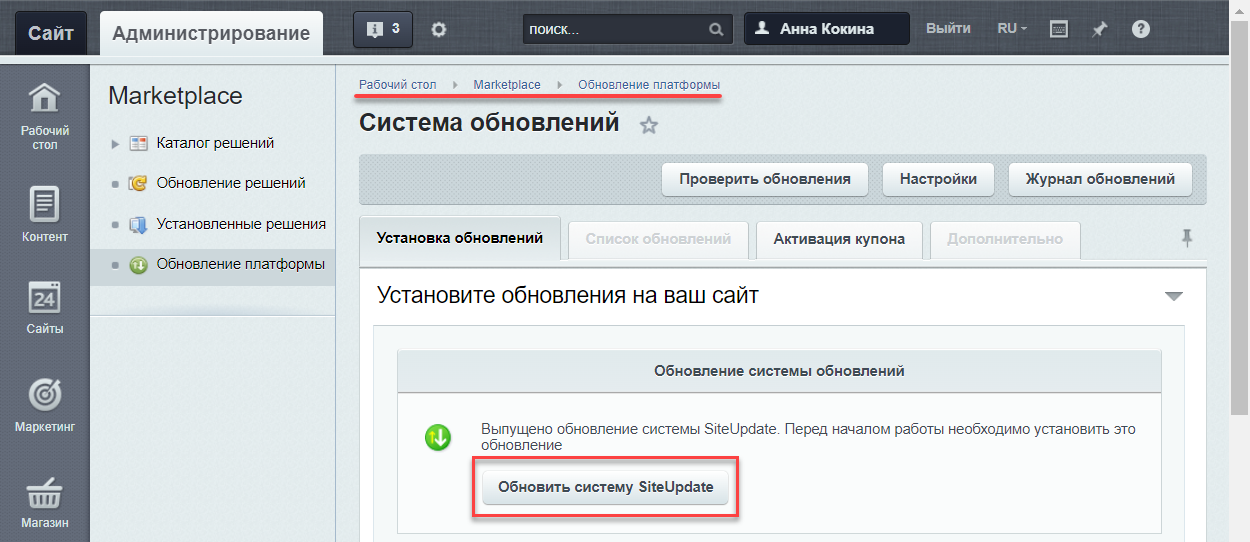Click Обновить систему SiteUpdate button

click(x=606, y=488)
